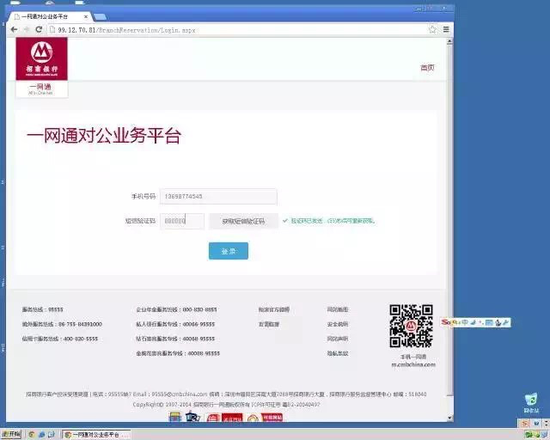Click the 金葵花 hotline 40088-95555 text
Viewport: 550px width, 440px height.
[x=178, y=353]
